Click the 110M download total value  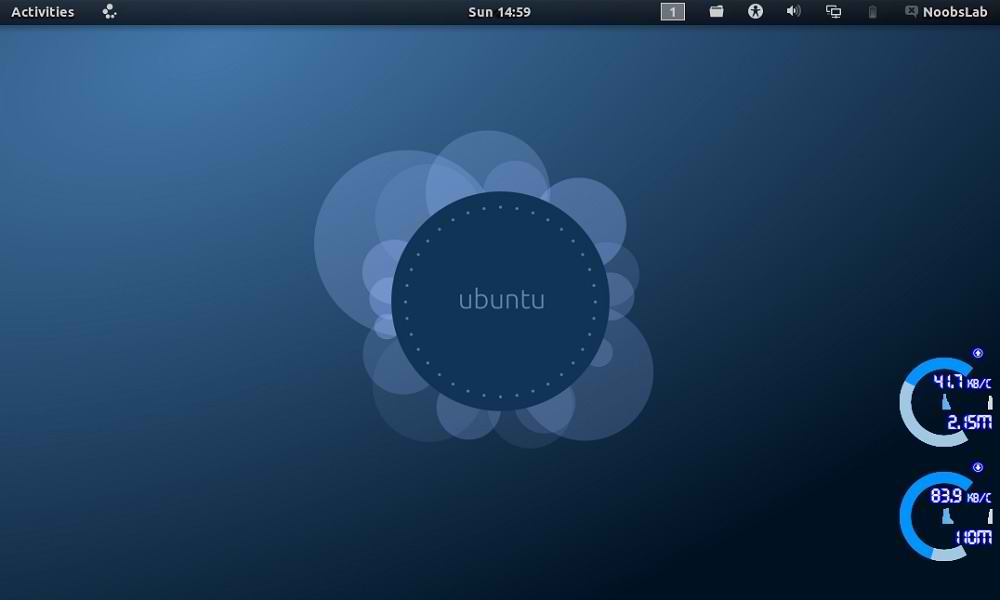tap(973, 538)
